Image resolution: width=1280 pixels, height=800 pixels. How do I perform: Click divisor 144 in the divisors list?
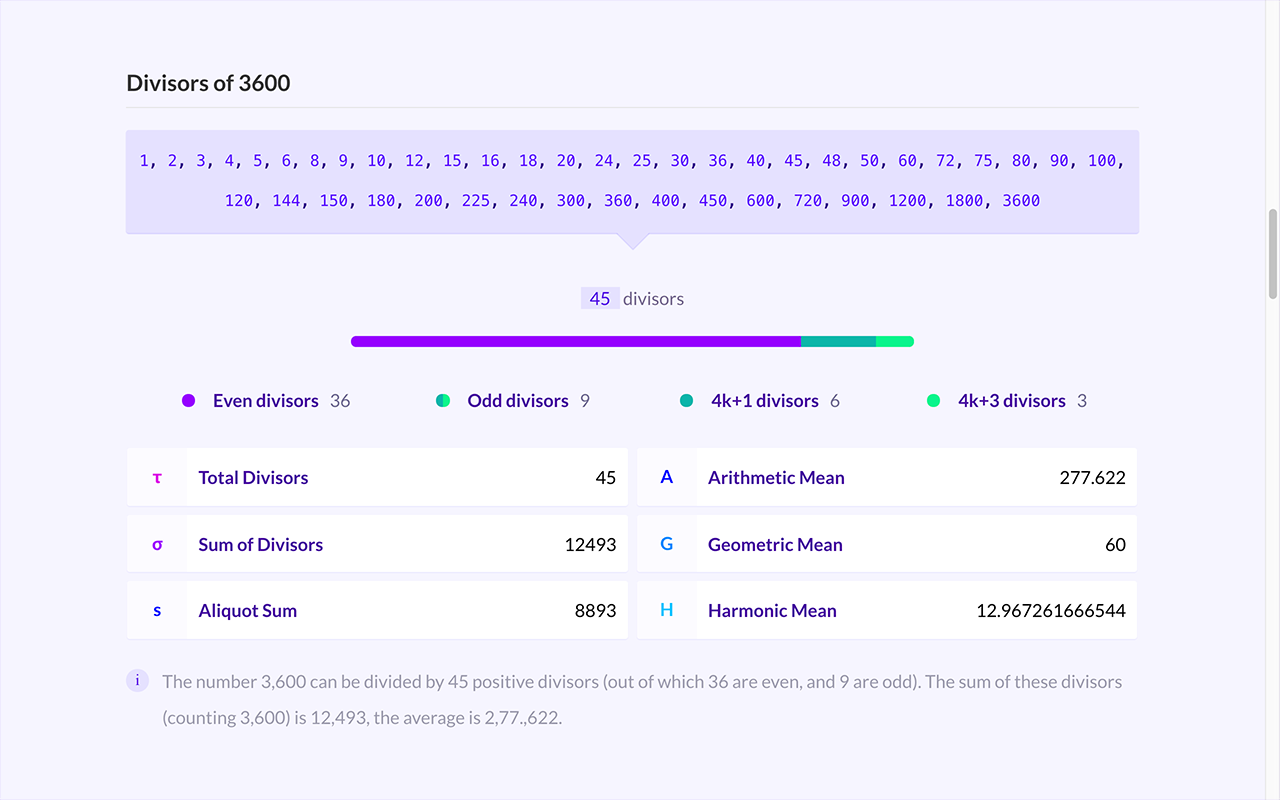pos(287,201)
